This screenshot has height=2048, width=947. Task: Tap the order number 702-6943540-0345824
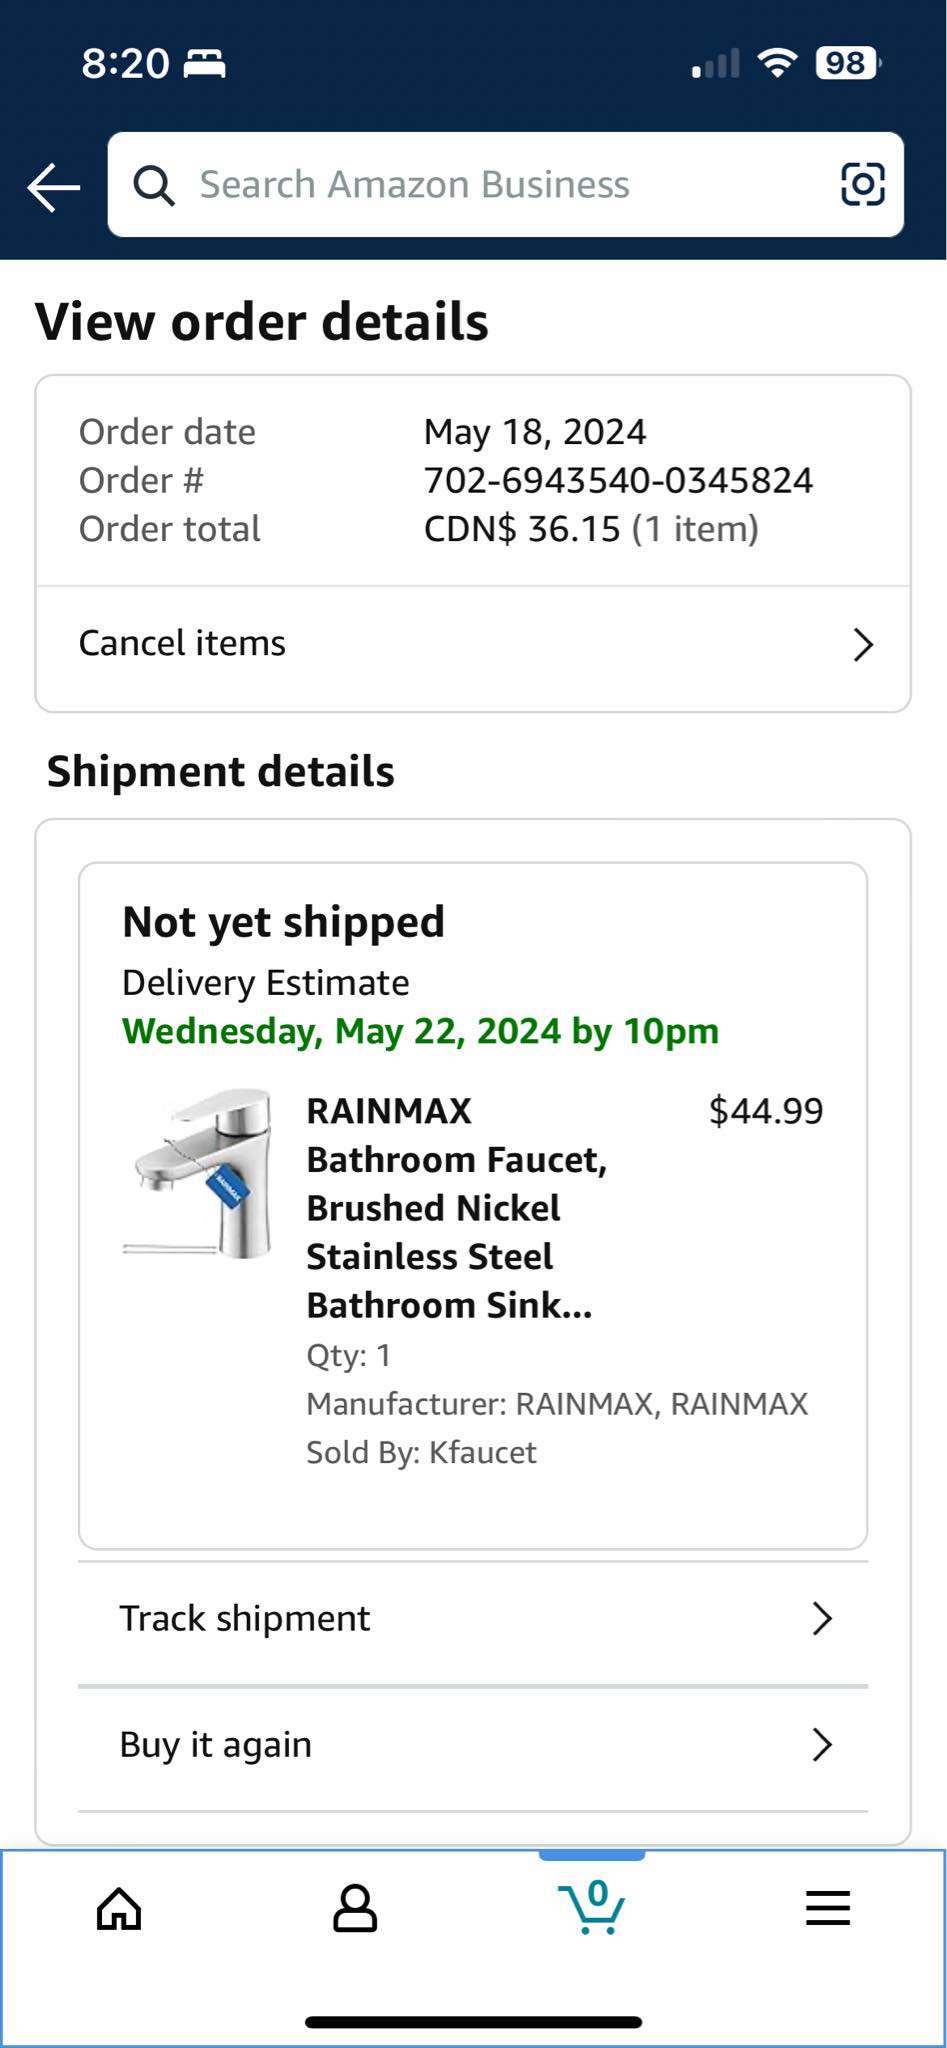tap(618, 481)
